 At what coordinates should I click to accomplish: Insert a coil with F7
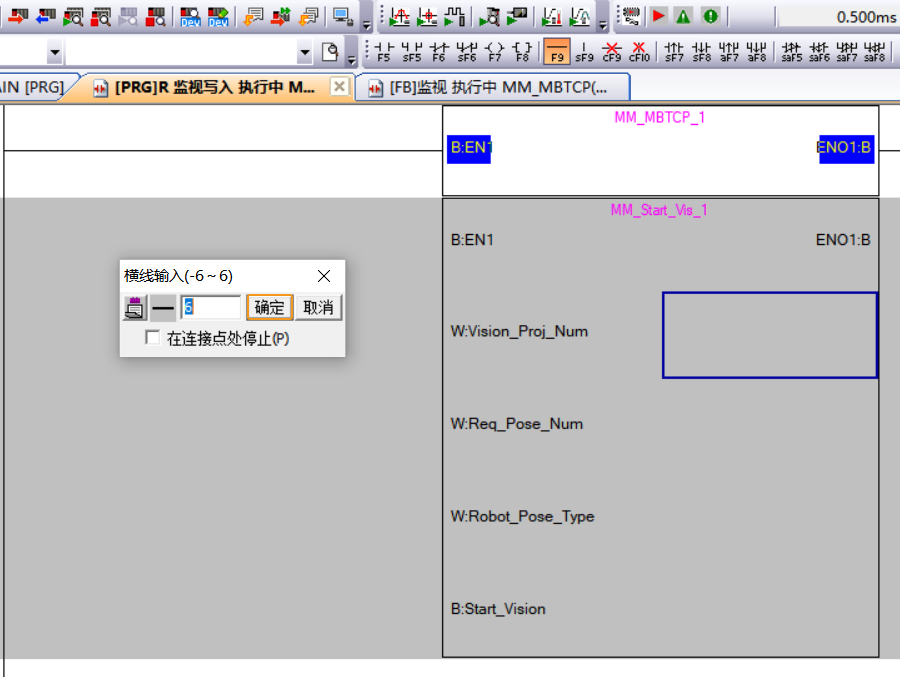494,52
